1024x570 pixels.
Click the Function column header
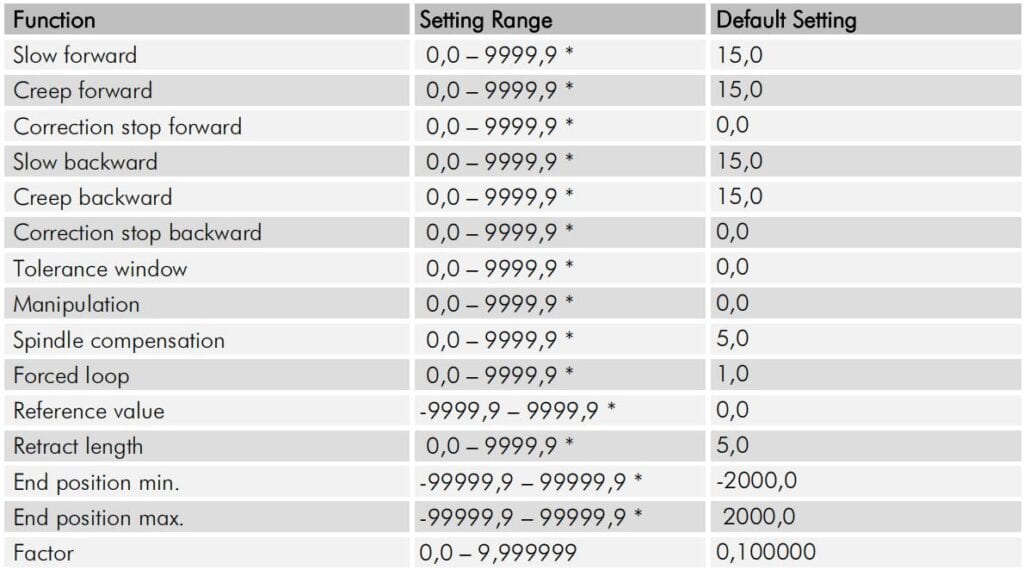tap(54, 20)
